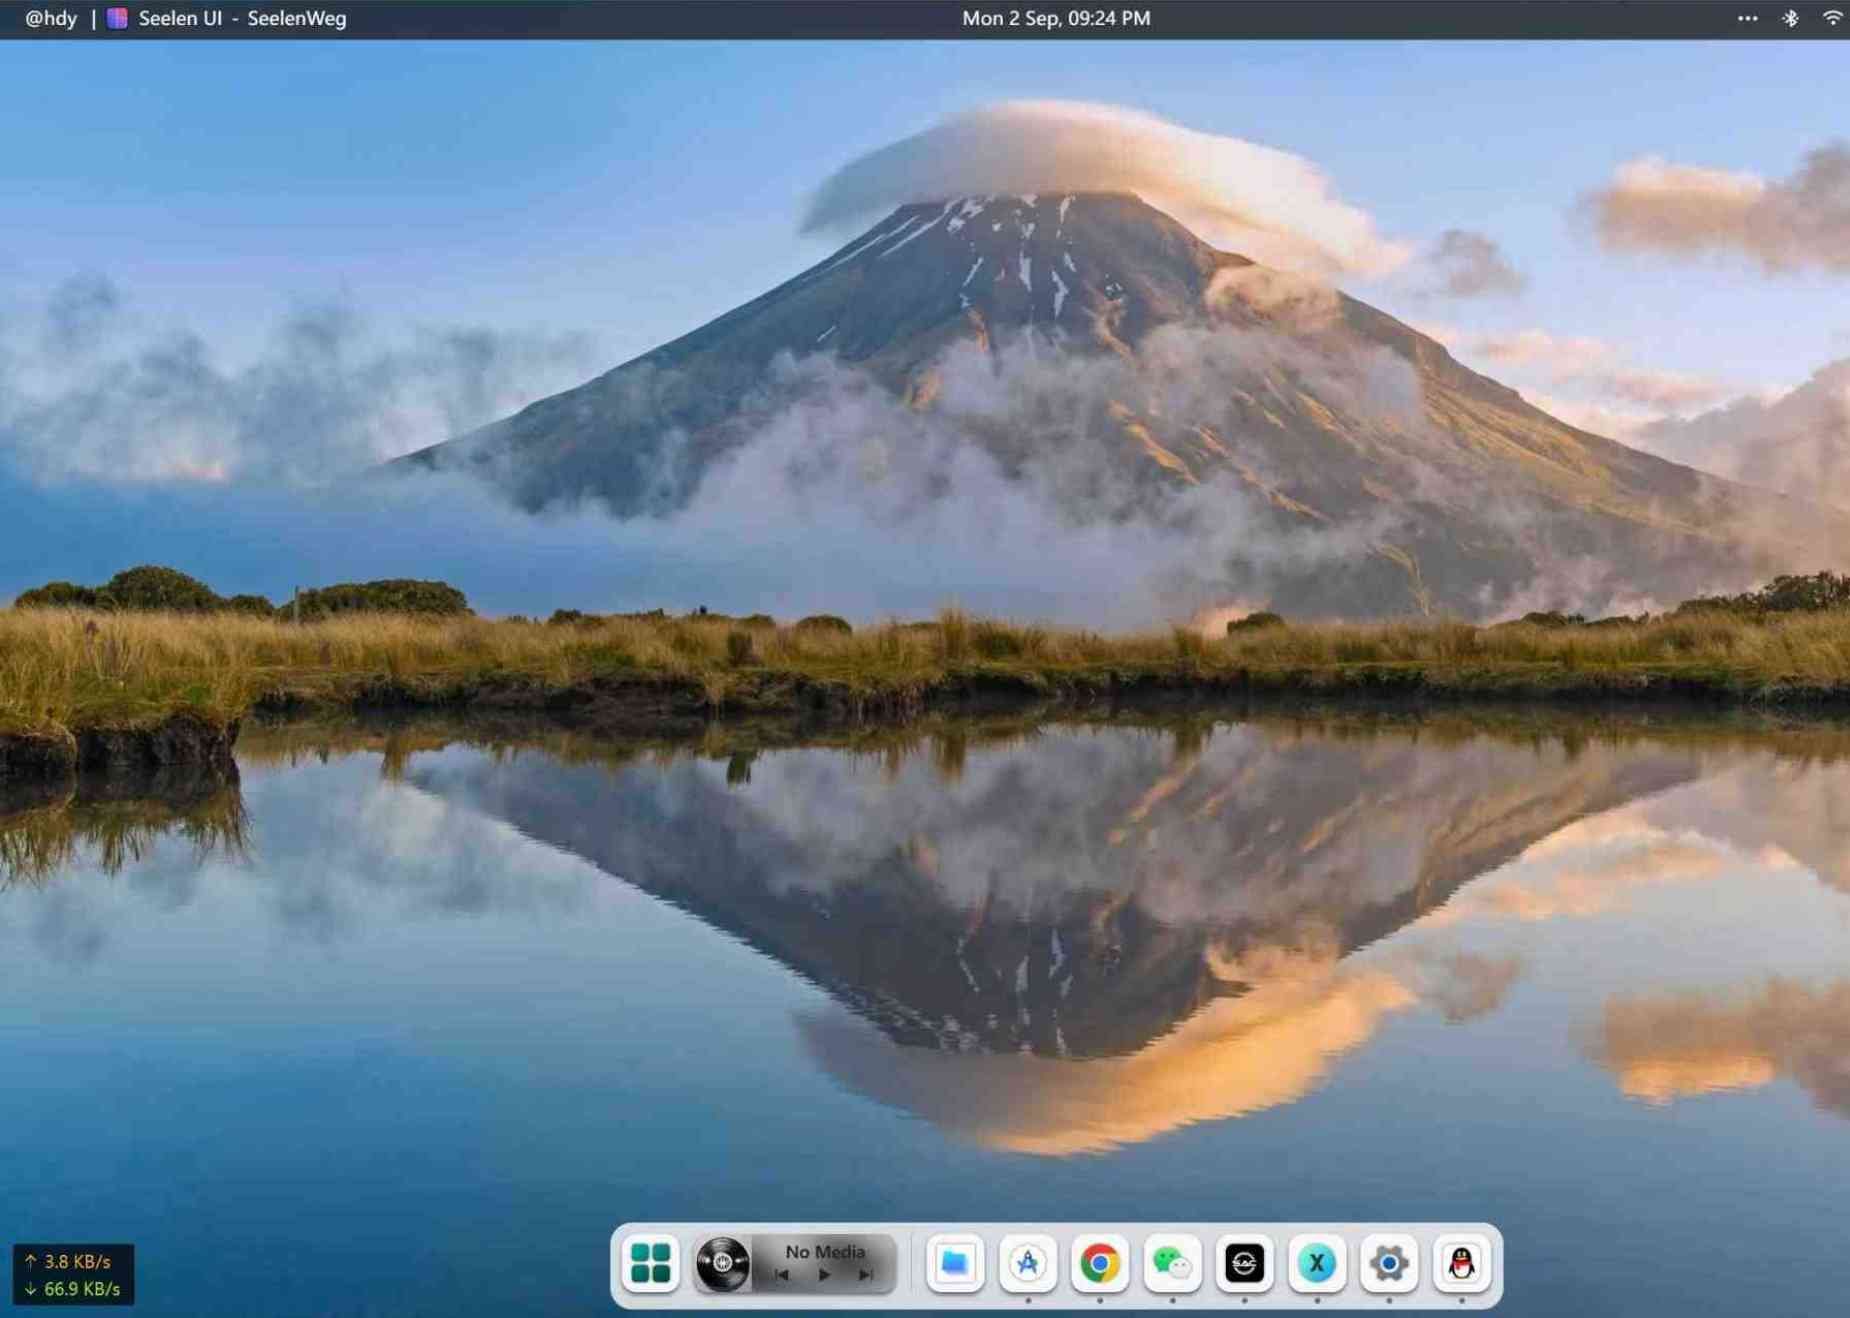Expand the three-dots overflow in top bar
Image resolution: width=1850 pixels, height=1318 pixels.
[1747, 18]
